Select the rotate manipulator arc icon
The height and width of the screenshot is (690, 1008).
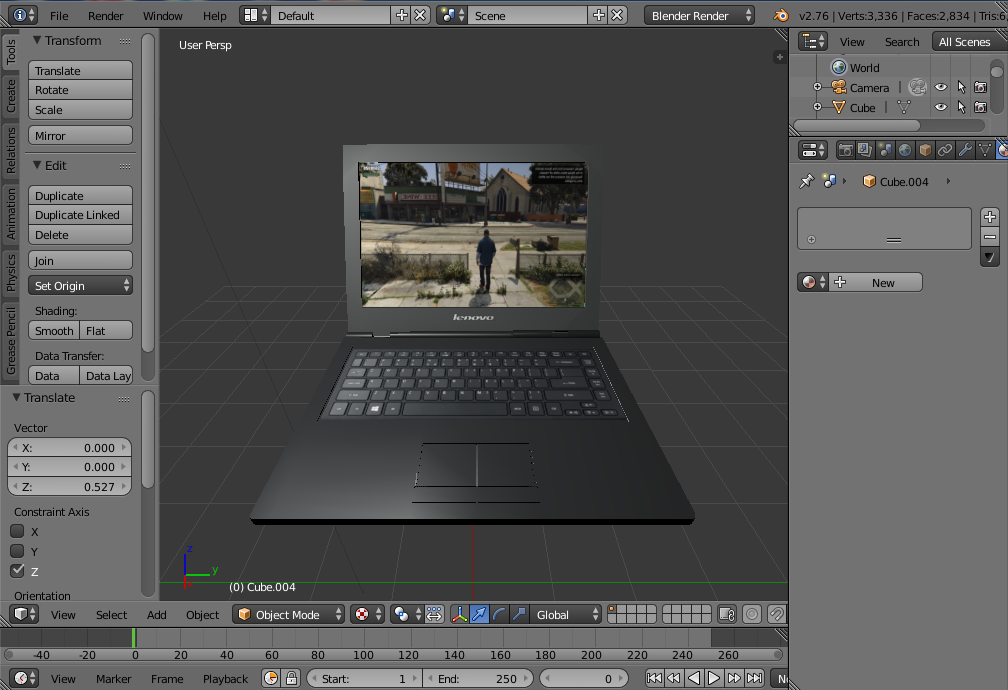(x=499, y=614)
